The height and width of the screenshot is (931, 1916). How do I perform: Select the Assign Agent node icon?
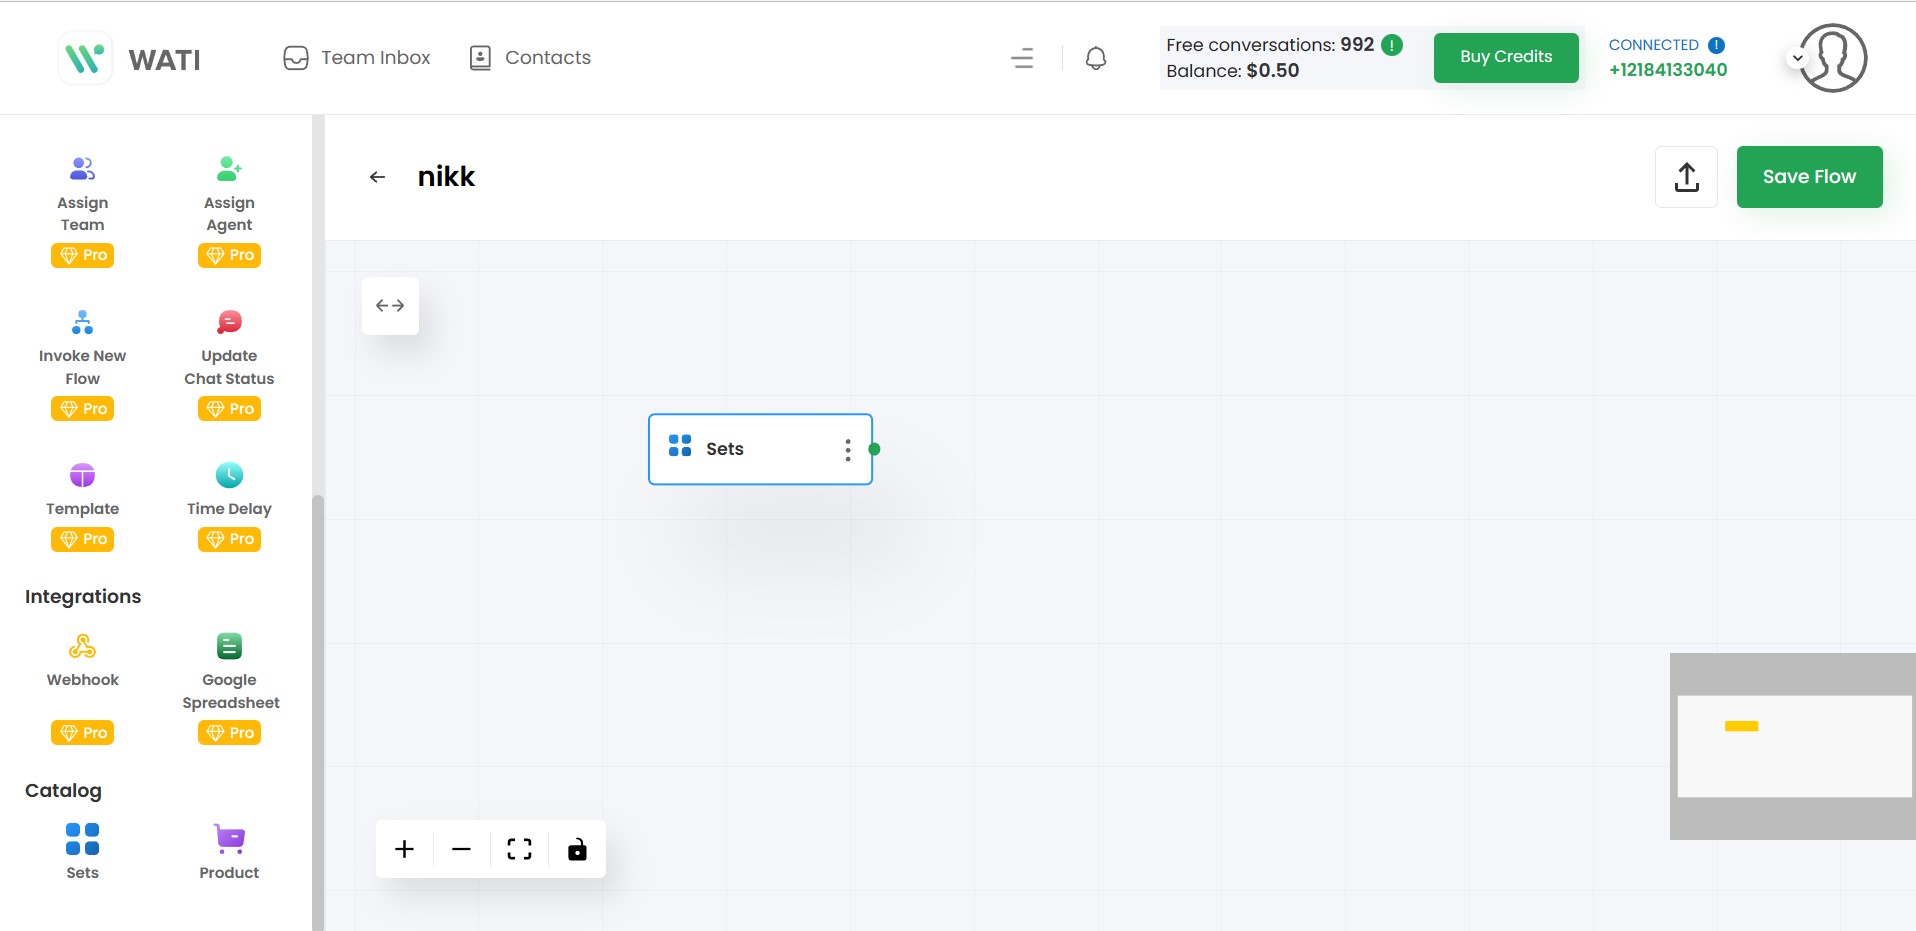pyautogui.click(x=229, y=168)
